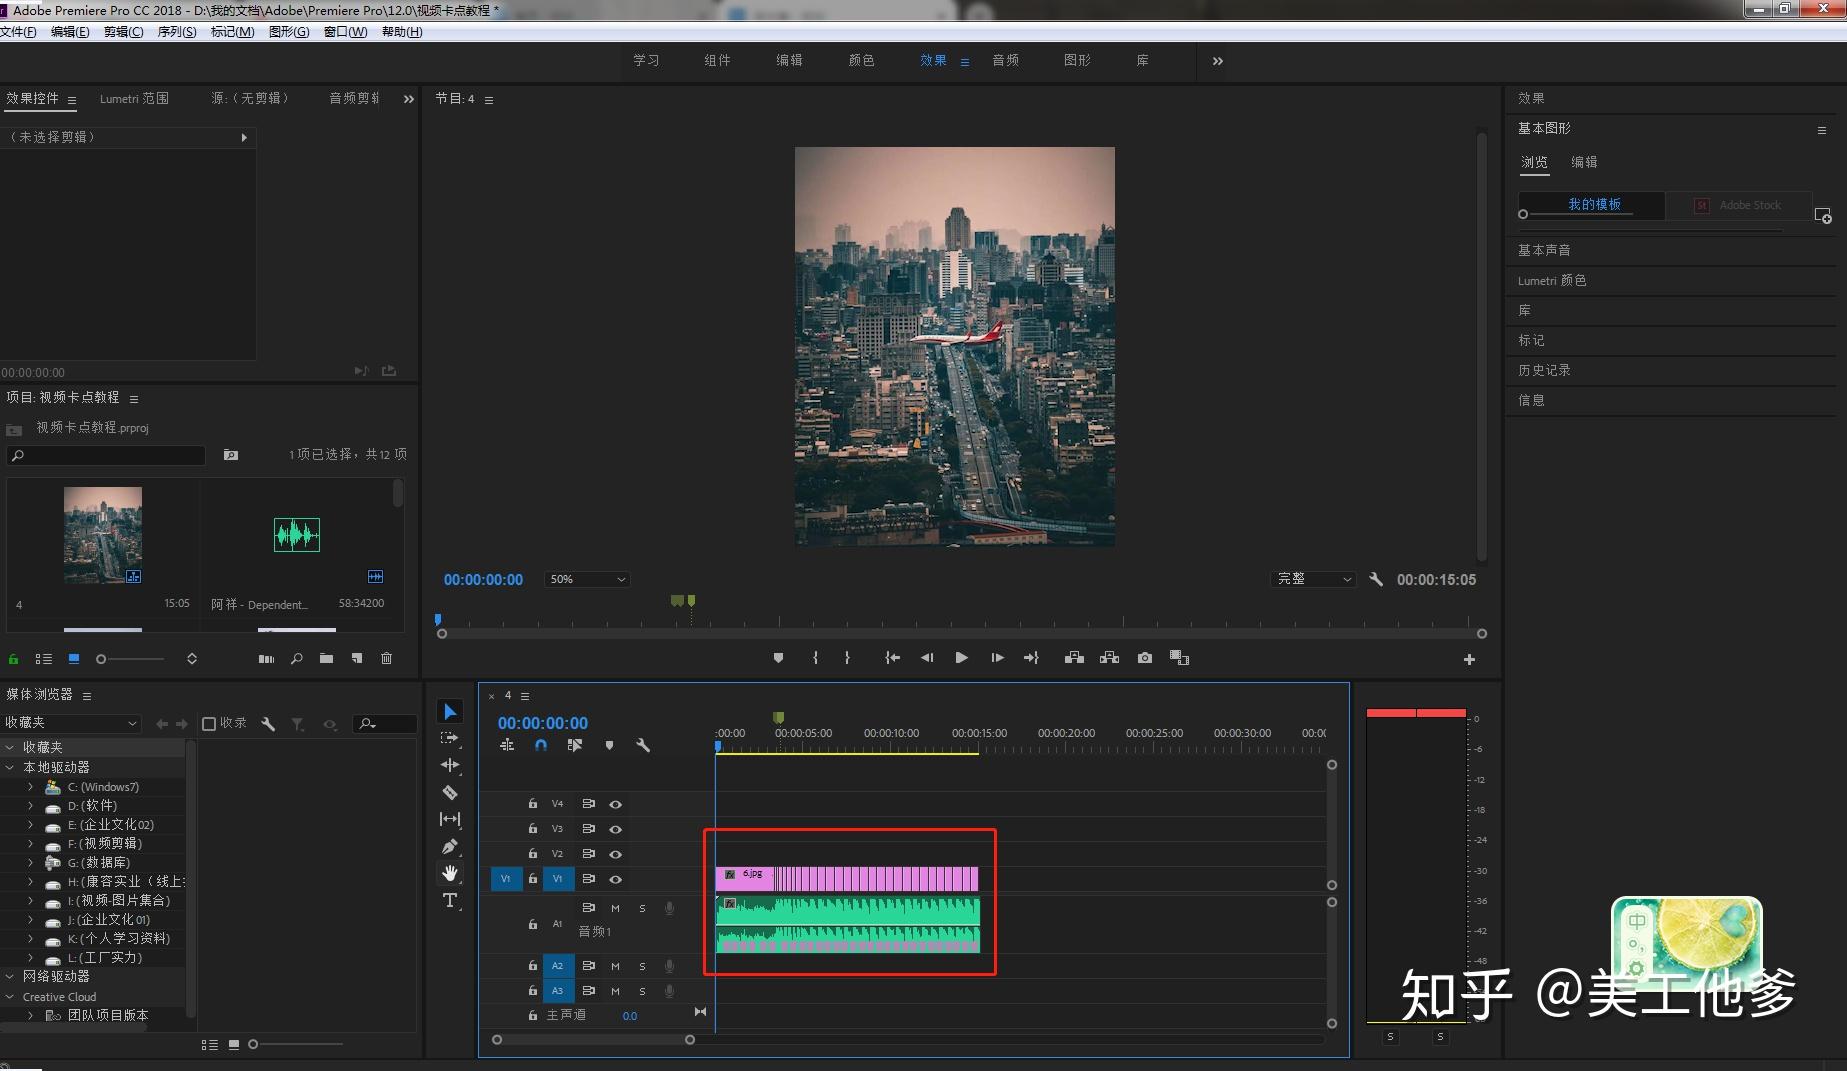This screenshot has height=1071, width=1847.
Task: Delete the selected project item with the trash icon
Action: [387, 658]
